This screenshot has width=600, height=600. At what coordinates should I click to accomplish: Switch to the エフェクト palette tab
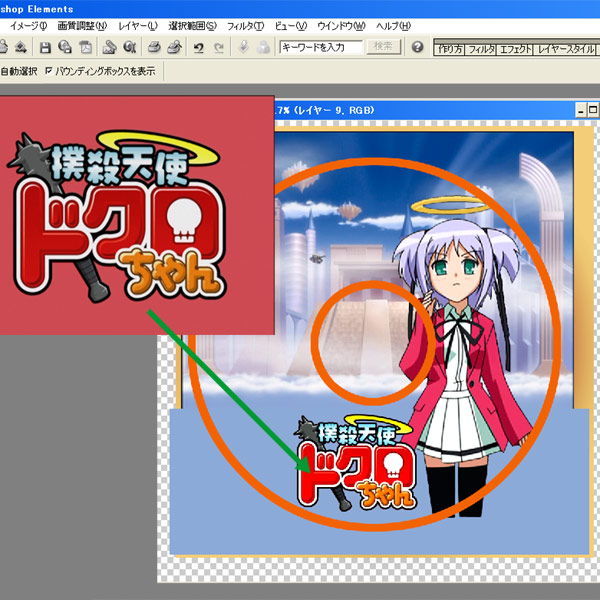[515, 49]
